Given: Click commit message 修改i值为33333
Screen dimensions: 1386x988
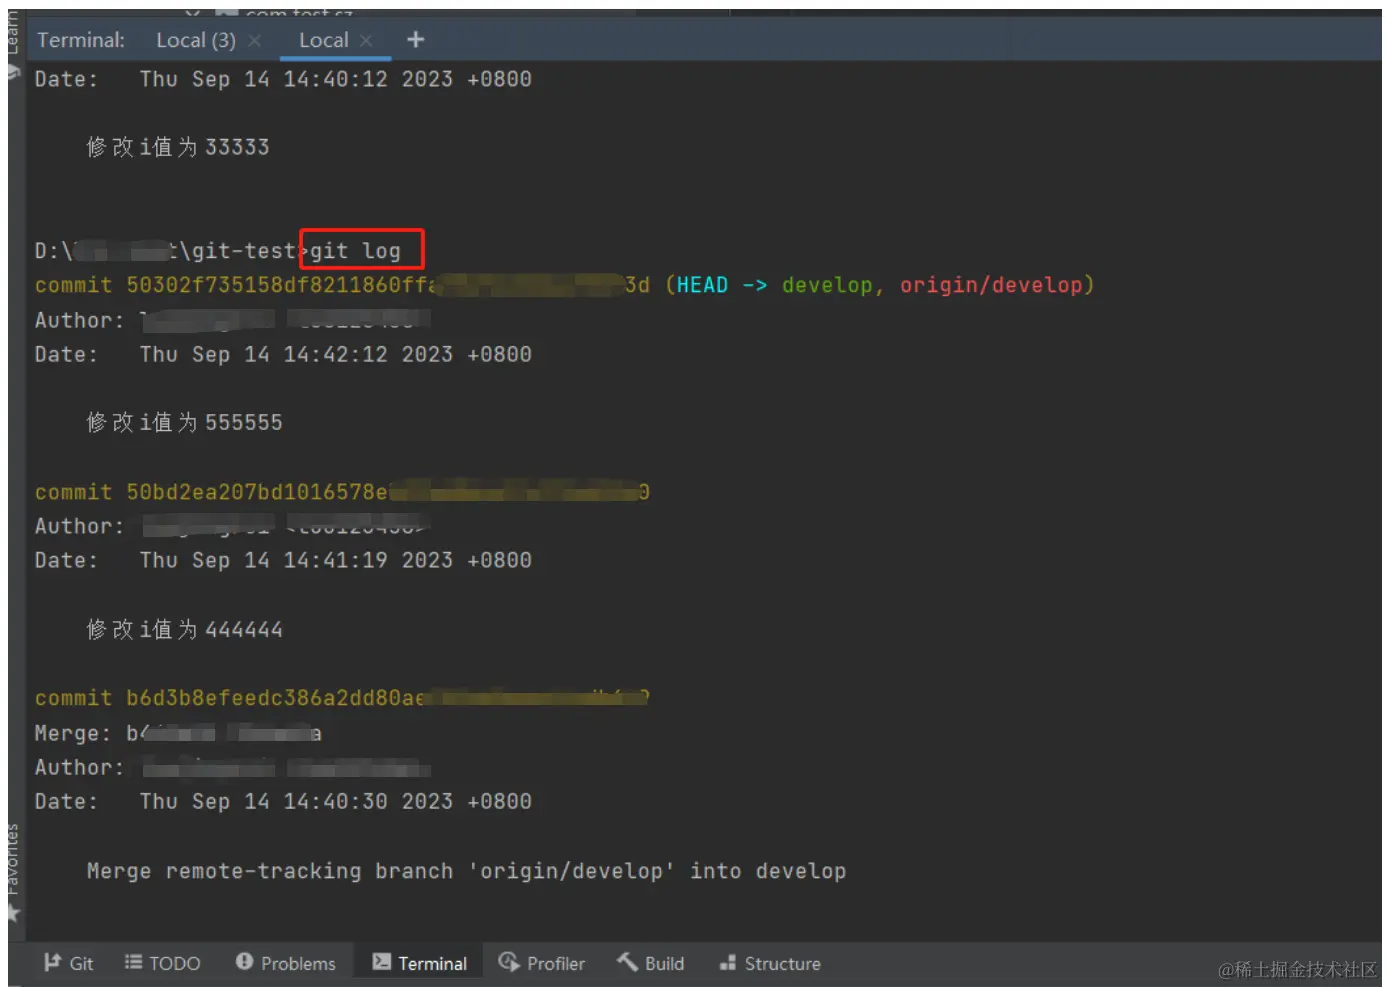Looking at the screenshot, I should pos(178,147).
